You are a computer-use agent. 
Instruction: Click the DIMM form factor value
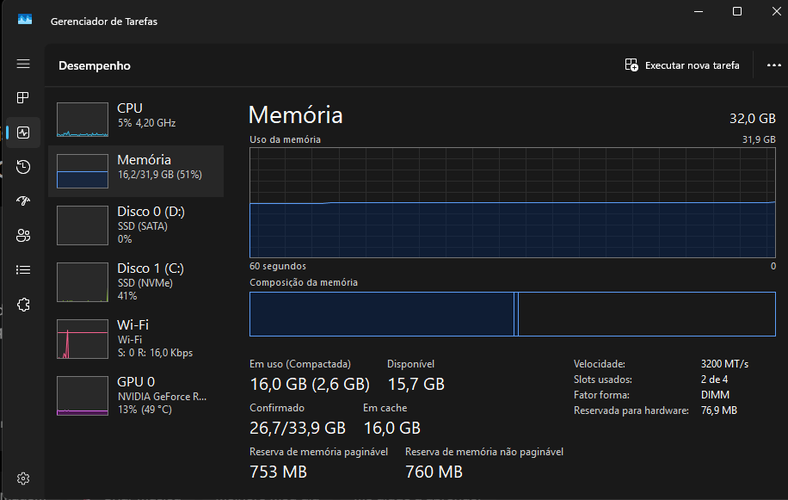pyautogui.click(x=715, y=395)
